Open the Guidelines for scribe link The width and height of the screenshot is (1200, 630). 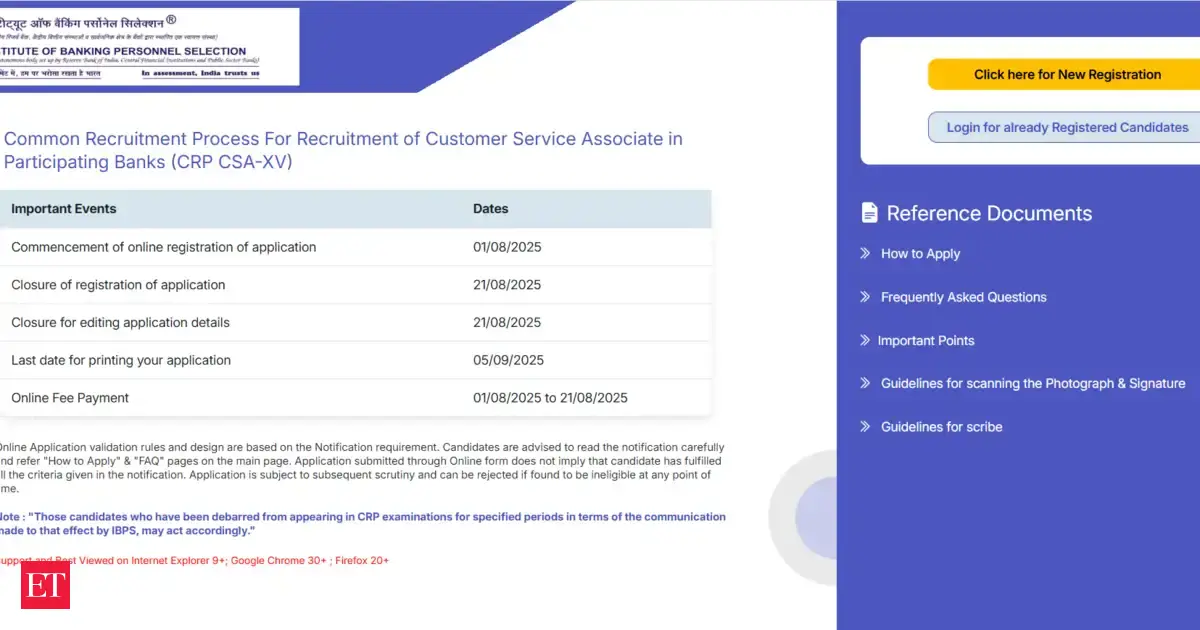pyautogui.click(x=941, y=427)
